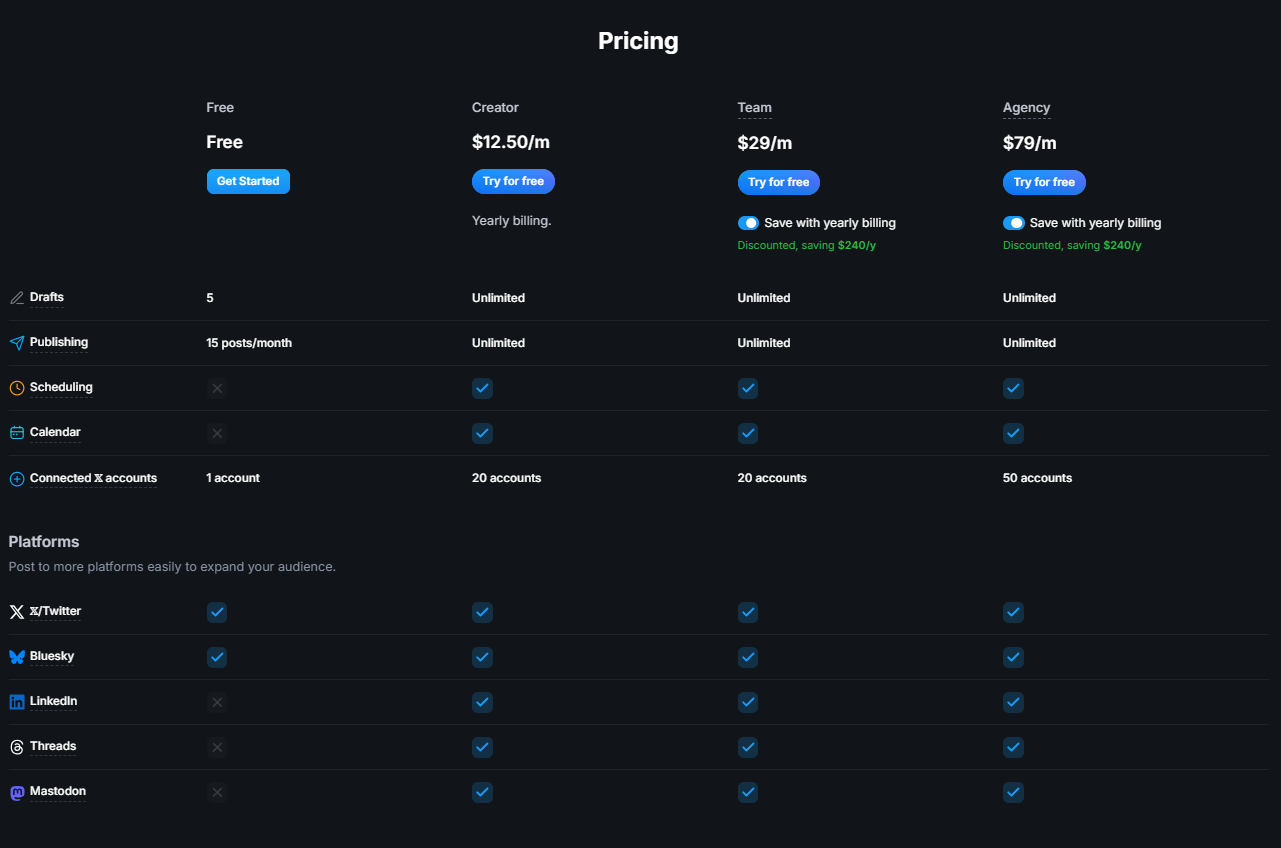Screen dimensions: 1281x848
Task: Click the Team plan name label
Action: 755,107
